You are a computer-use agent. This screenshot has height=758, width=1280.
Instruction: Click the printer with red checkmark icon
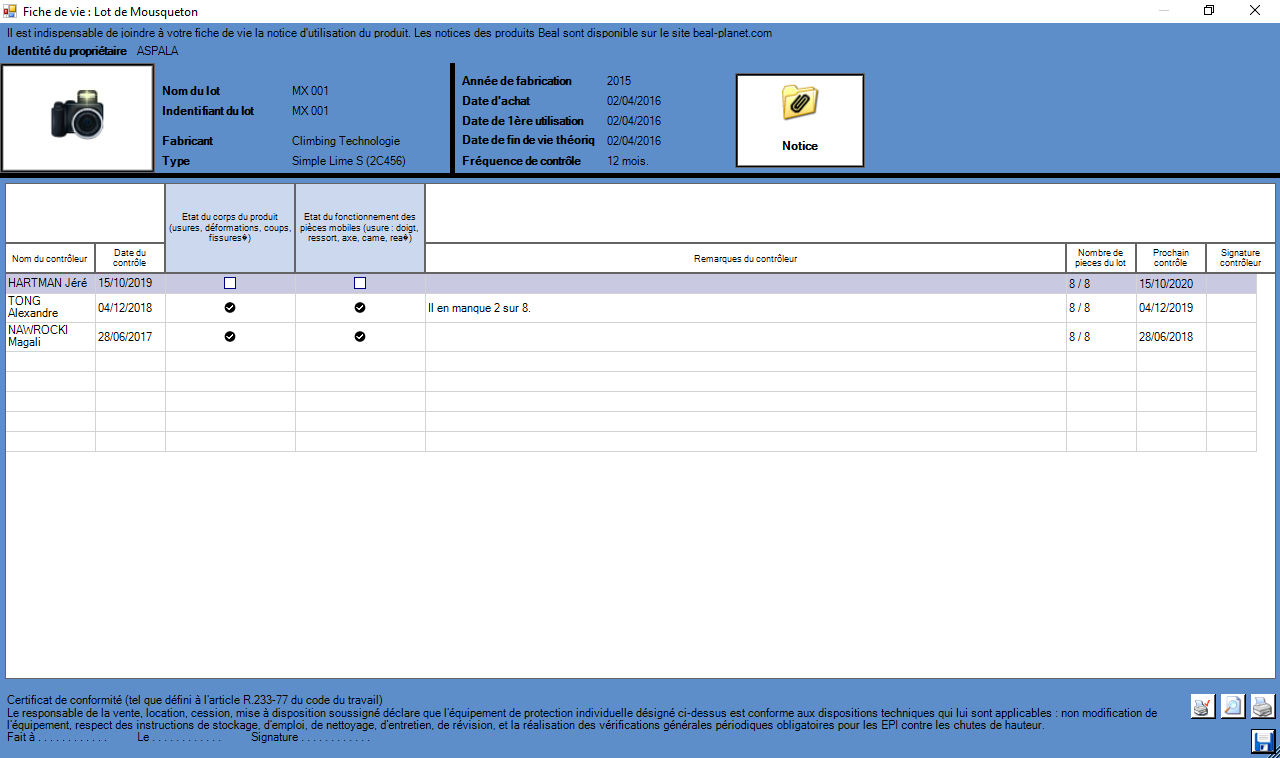click(1203, 706)
